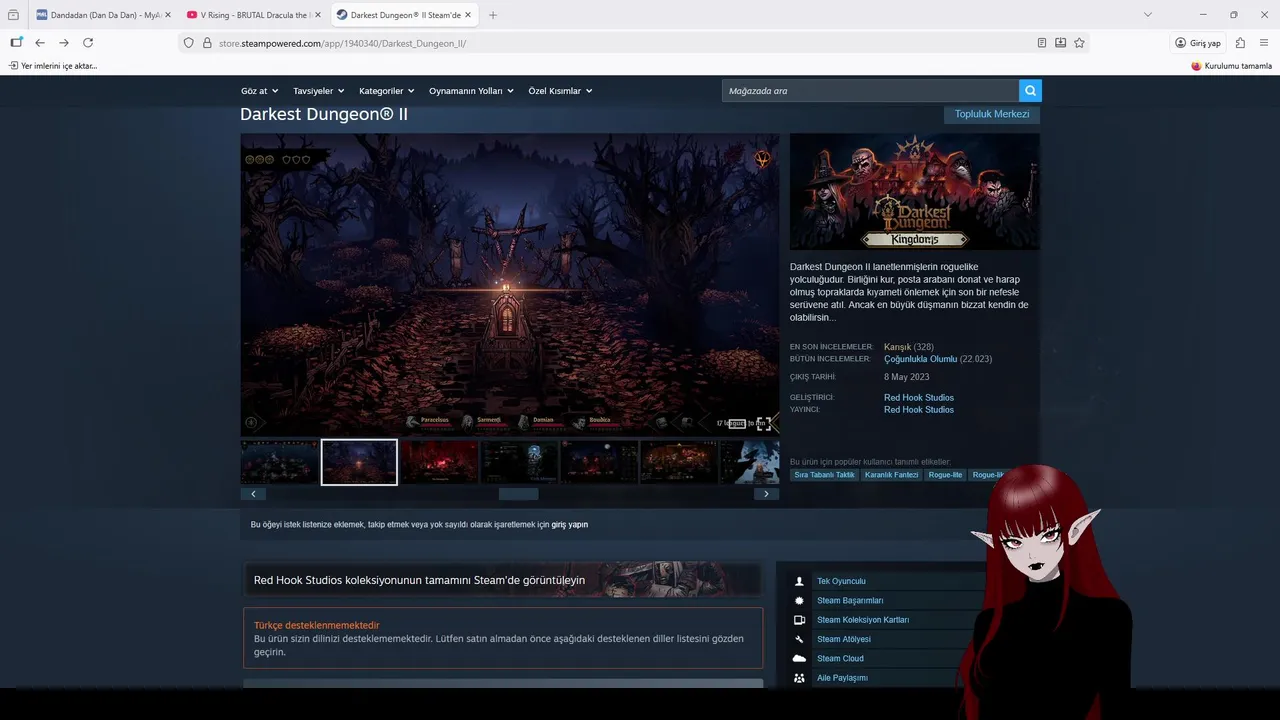Screen dimensions: 1280x720
Task: Switch to the V Rising BRUTAL Dracula tab
Action: tap(254, 15)
